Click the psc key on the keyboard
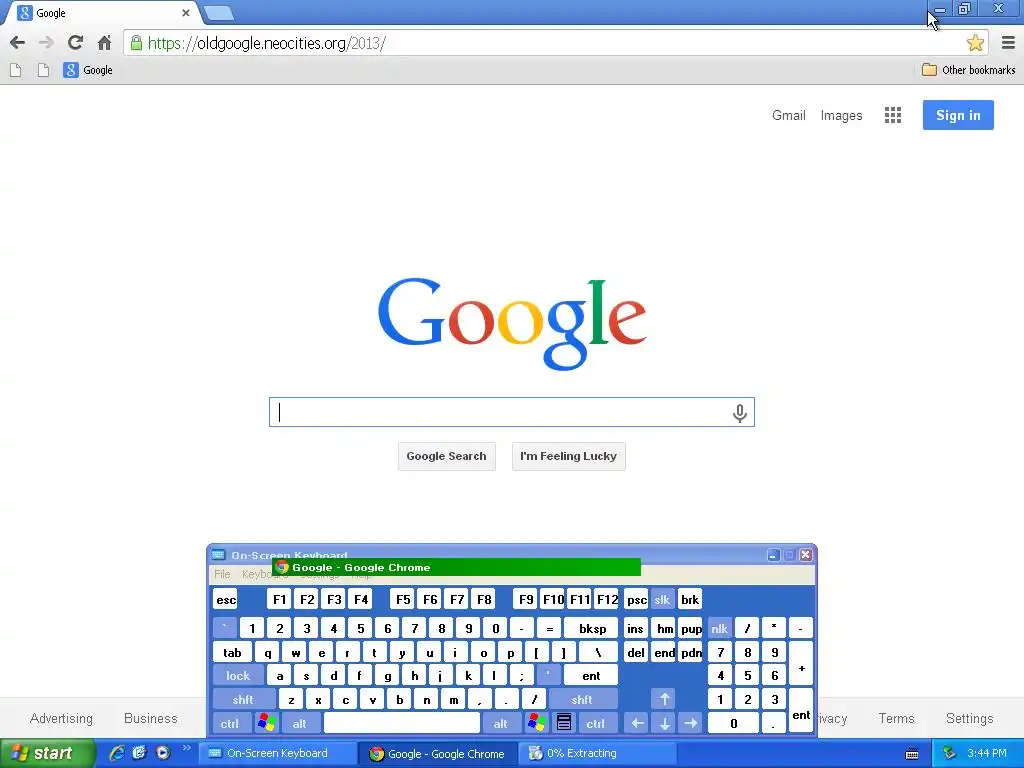1024x768 pixels. pyautogui.click(x=637, y=600)
